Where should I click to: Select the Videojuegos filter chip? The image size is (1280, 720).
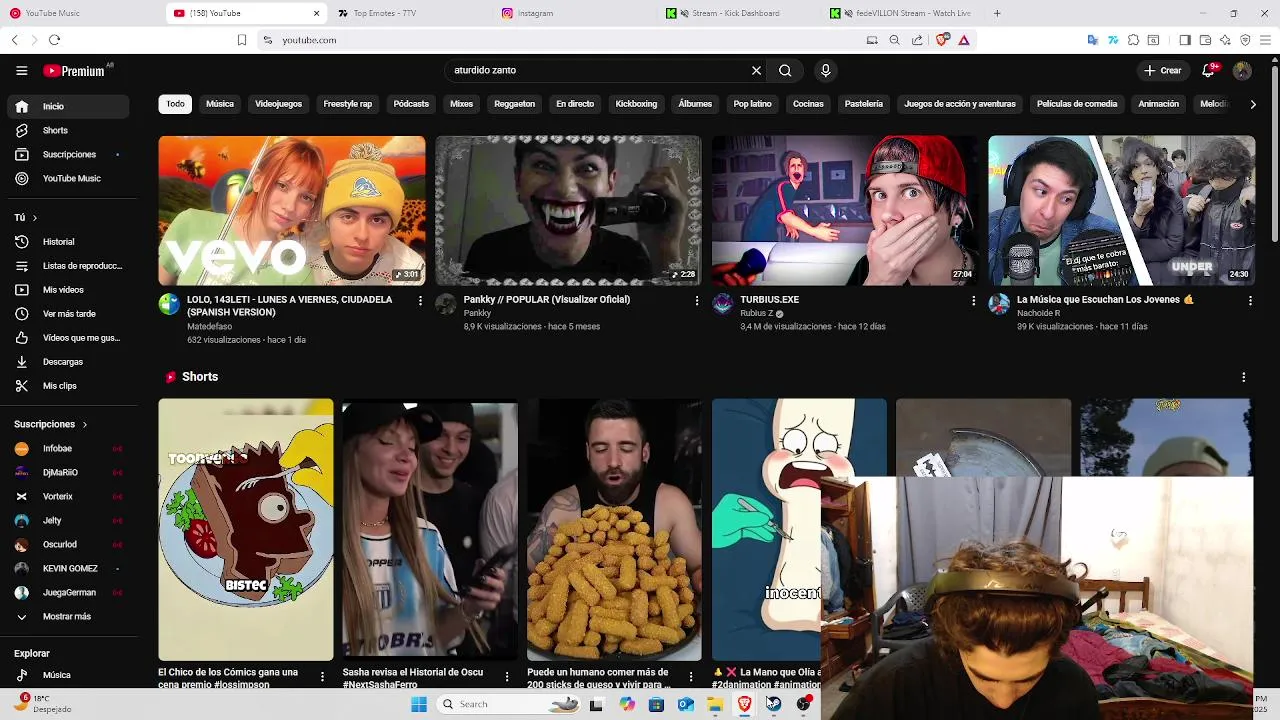[x=278, y=104]
